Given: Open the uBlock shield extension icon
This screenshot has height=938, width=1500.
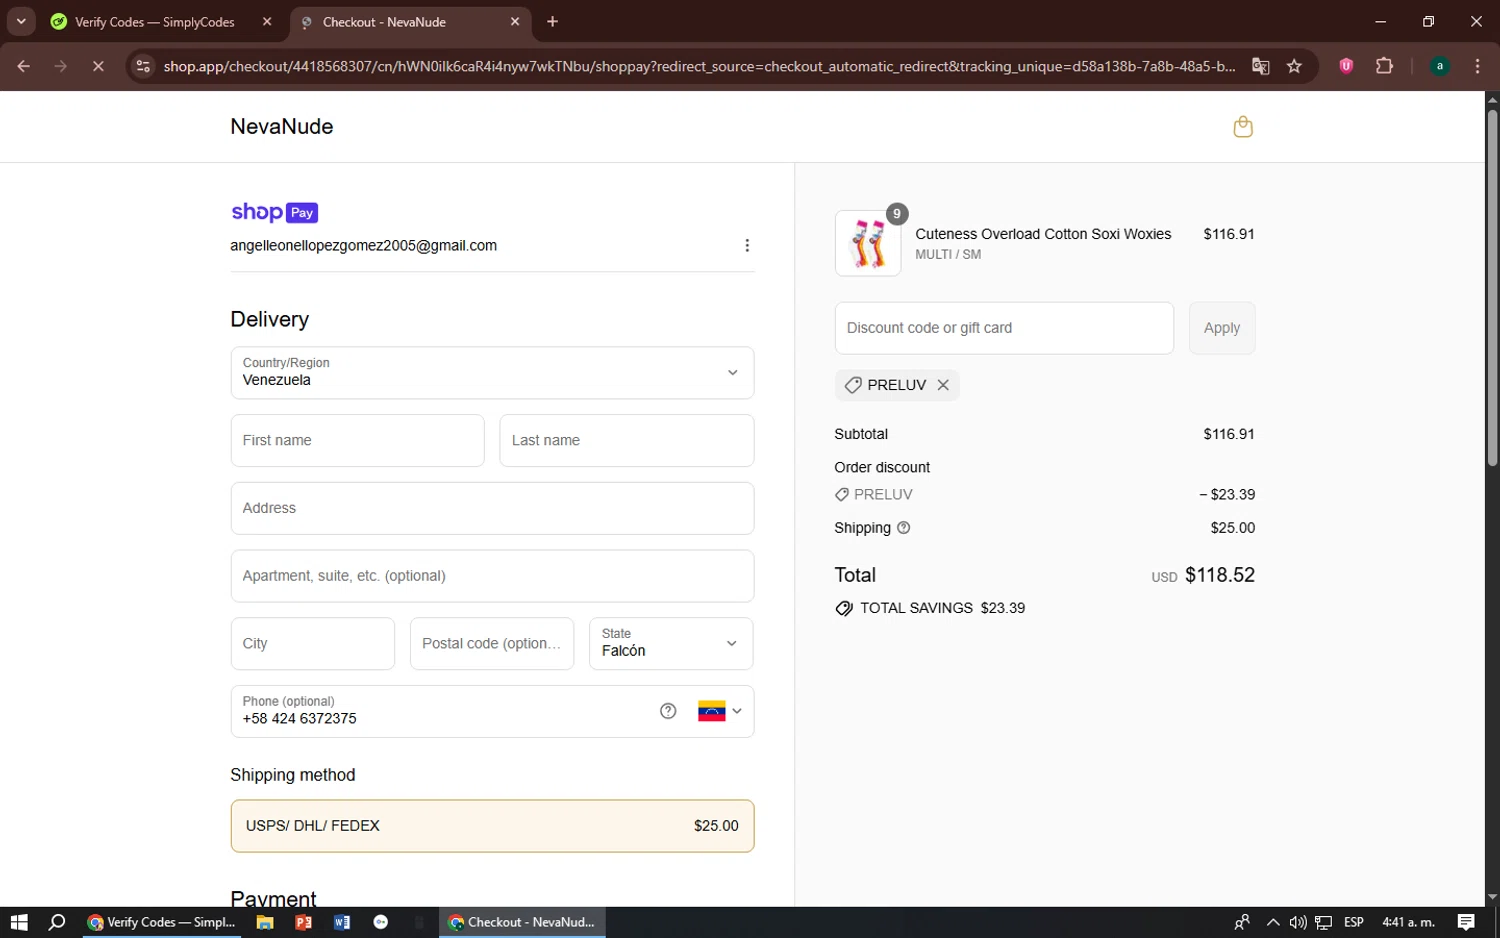Looking at the screenshot, I should [1346, 66].
